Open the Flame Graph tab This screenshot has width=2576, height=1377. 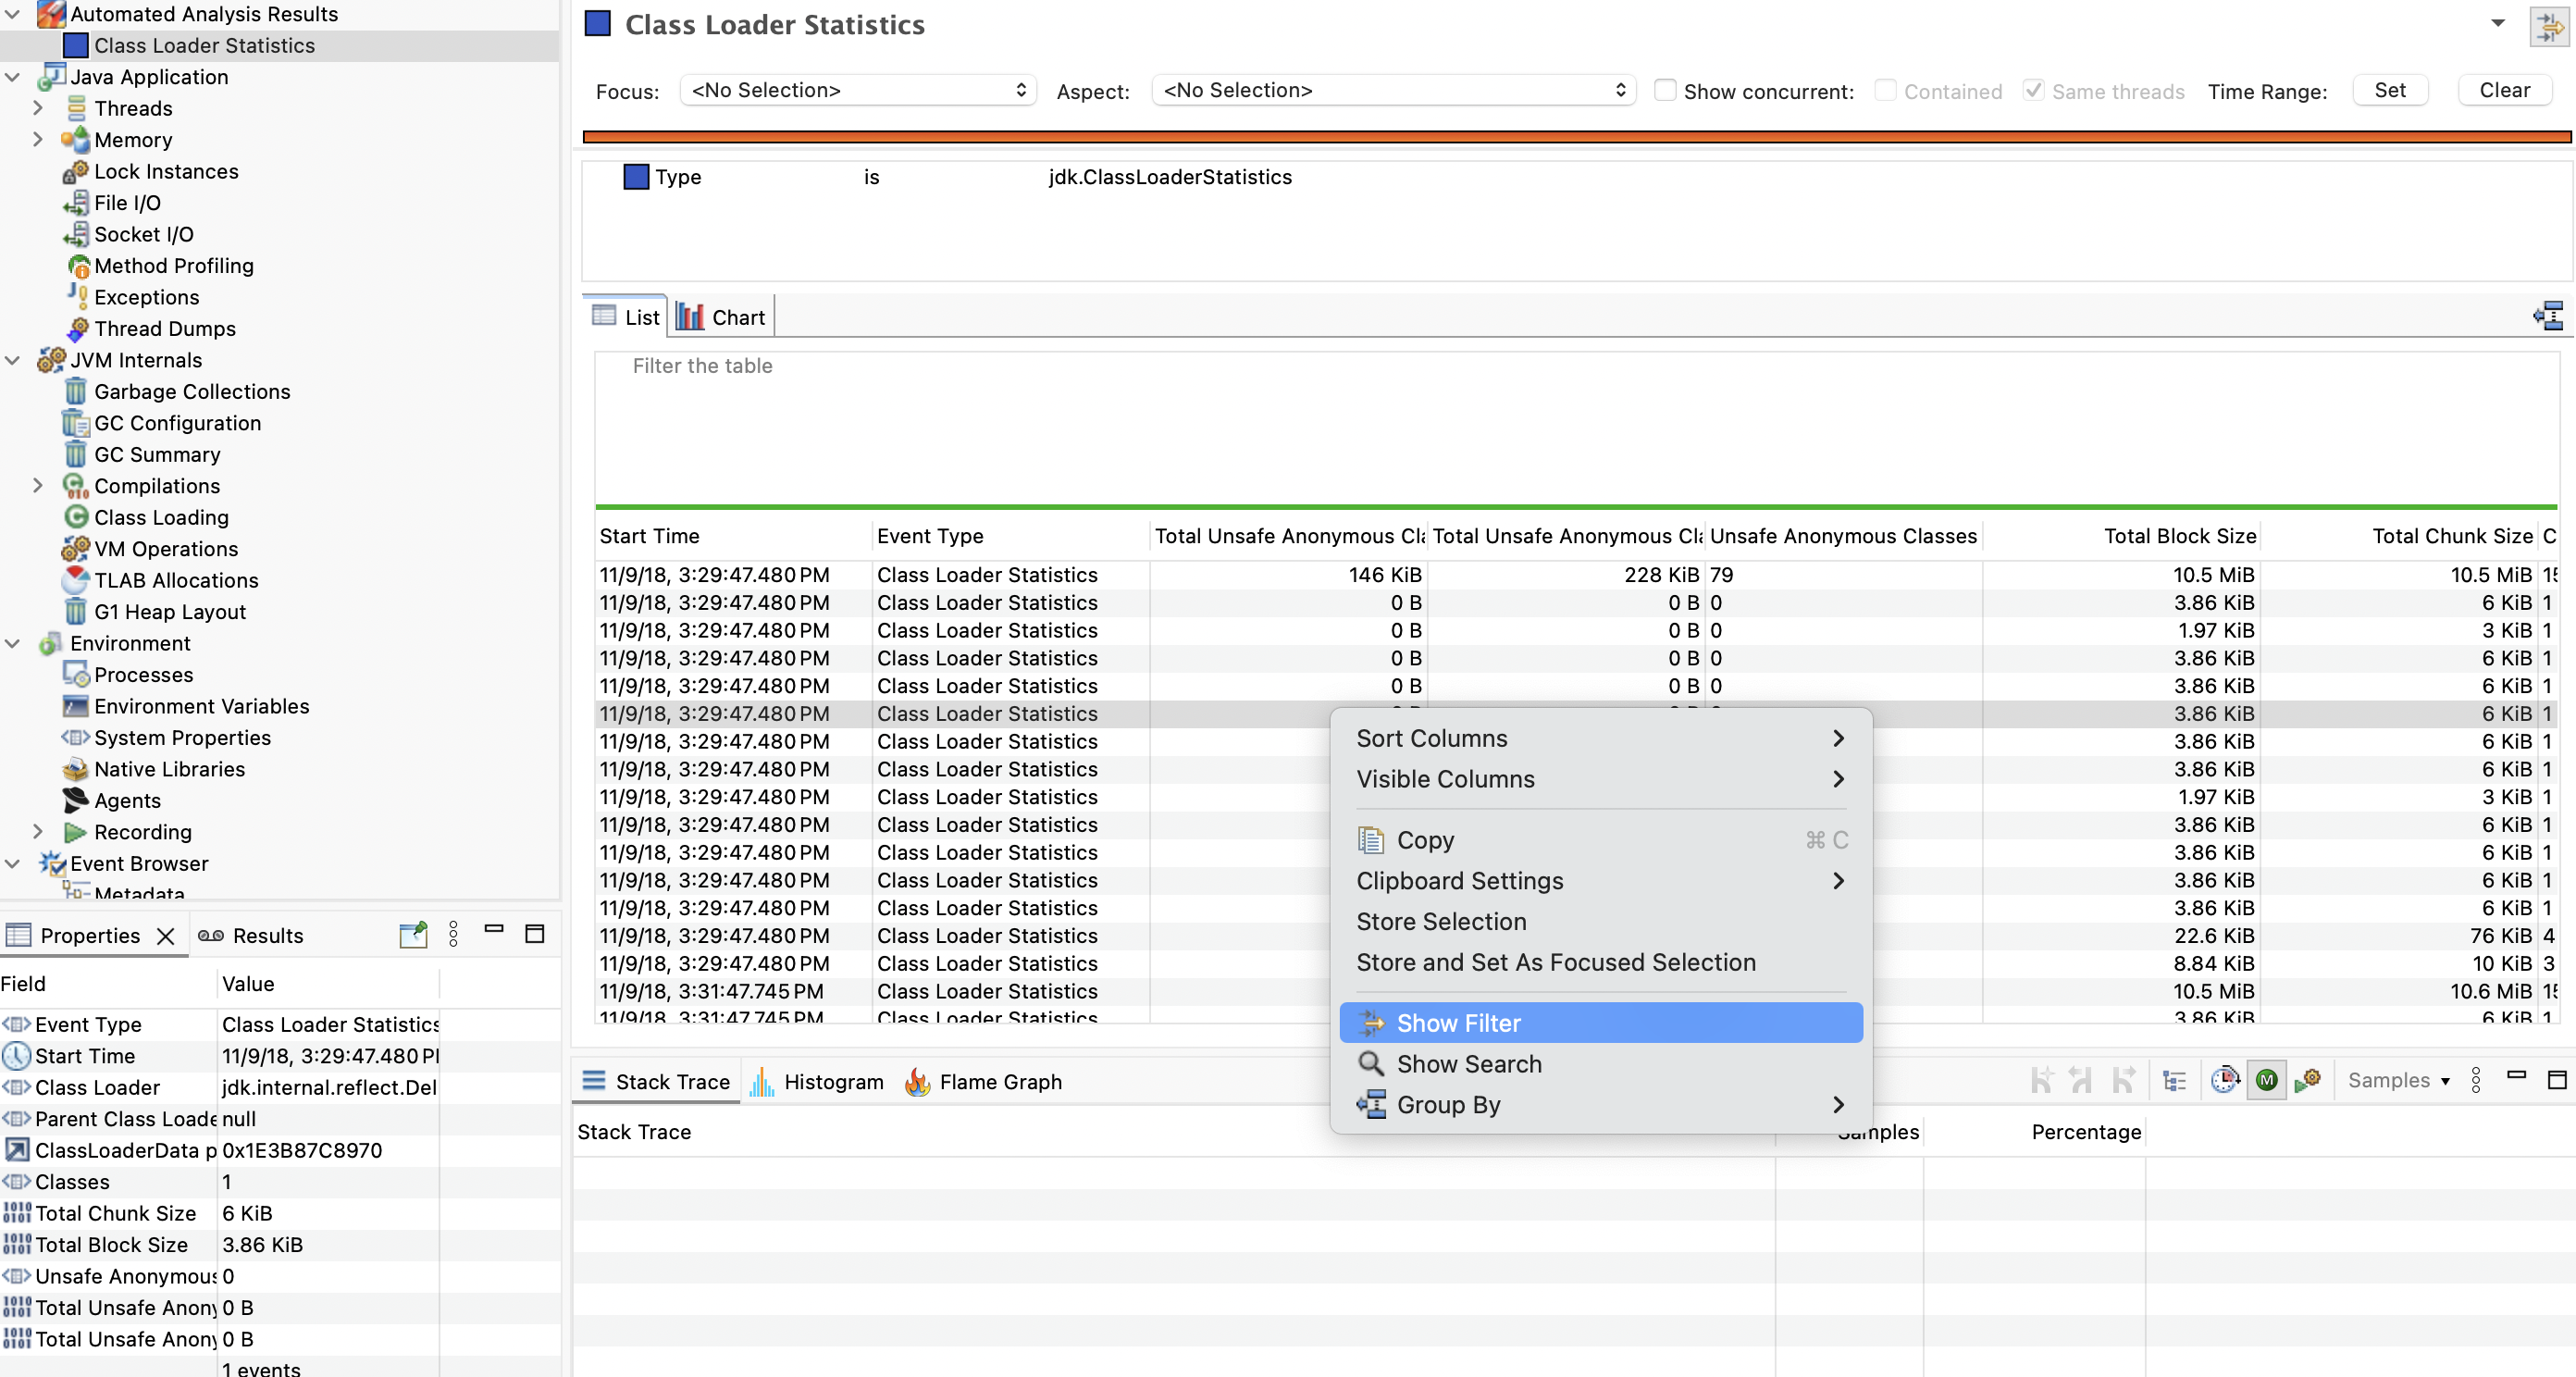pyautogui.click(x=982, y=1082)
